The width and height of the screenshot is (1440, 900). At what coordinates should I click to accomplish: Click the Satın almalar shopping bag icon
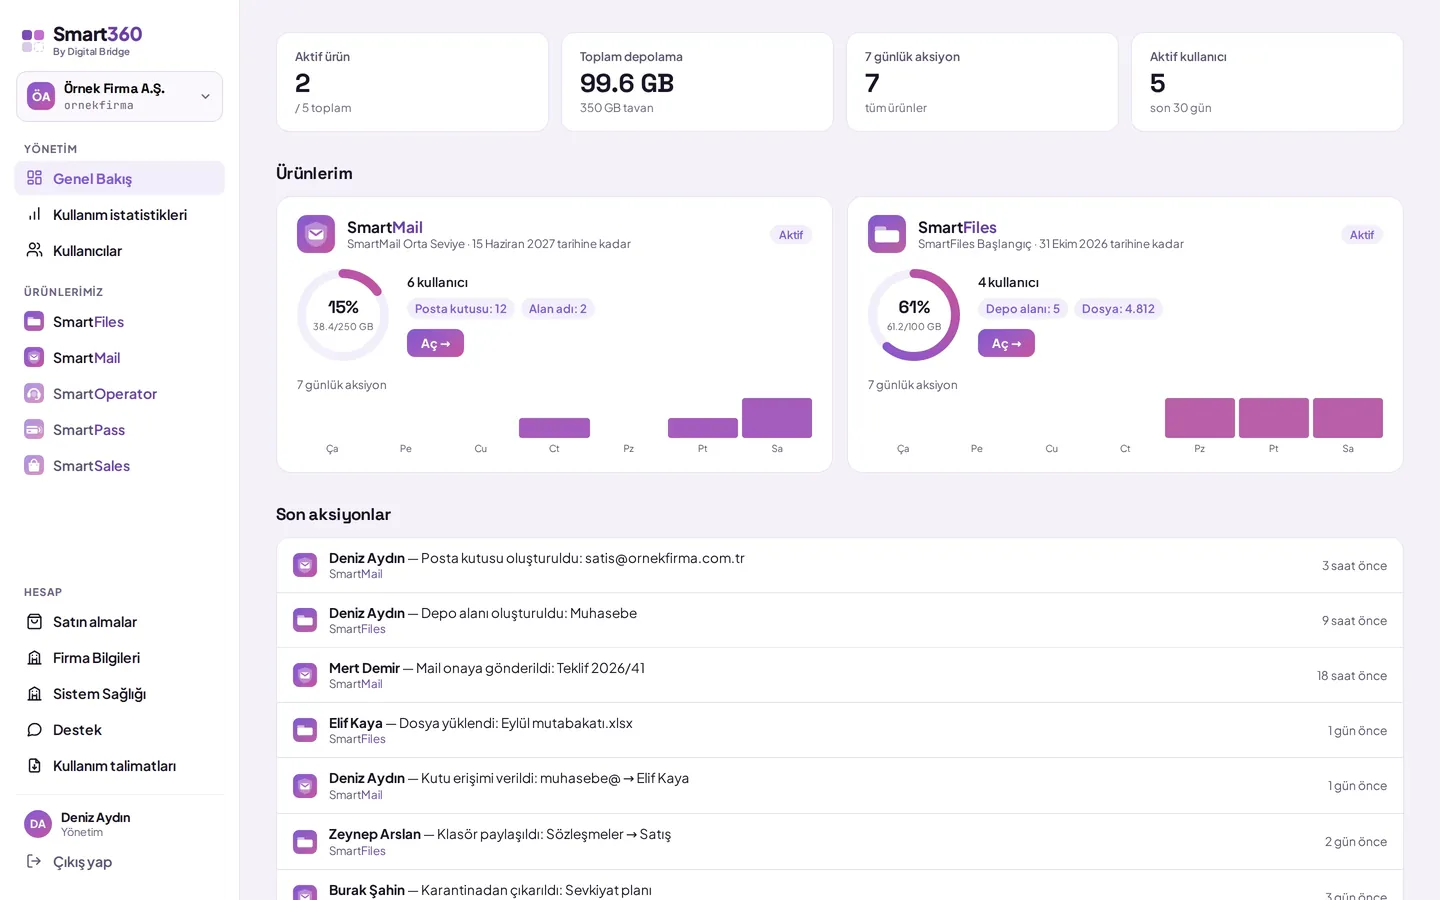coord(34,621)
